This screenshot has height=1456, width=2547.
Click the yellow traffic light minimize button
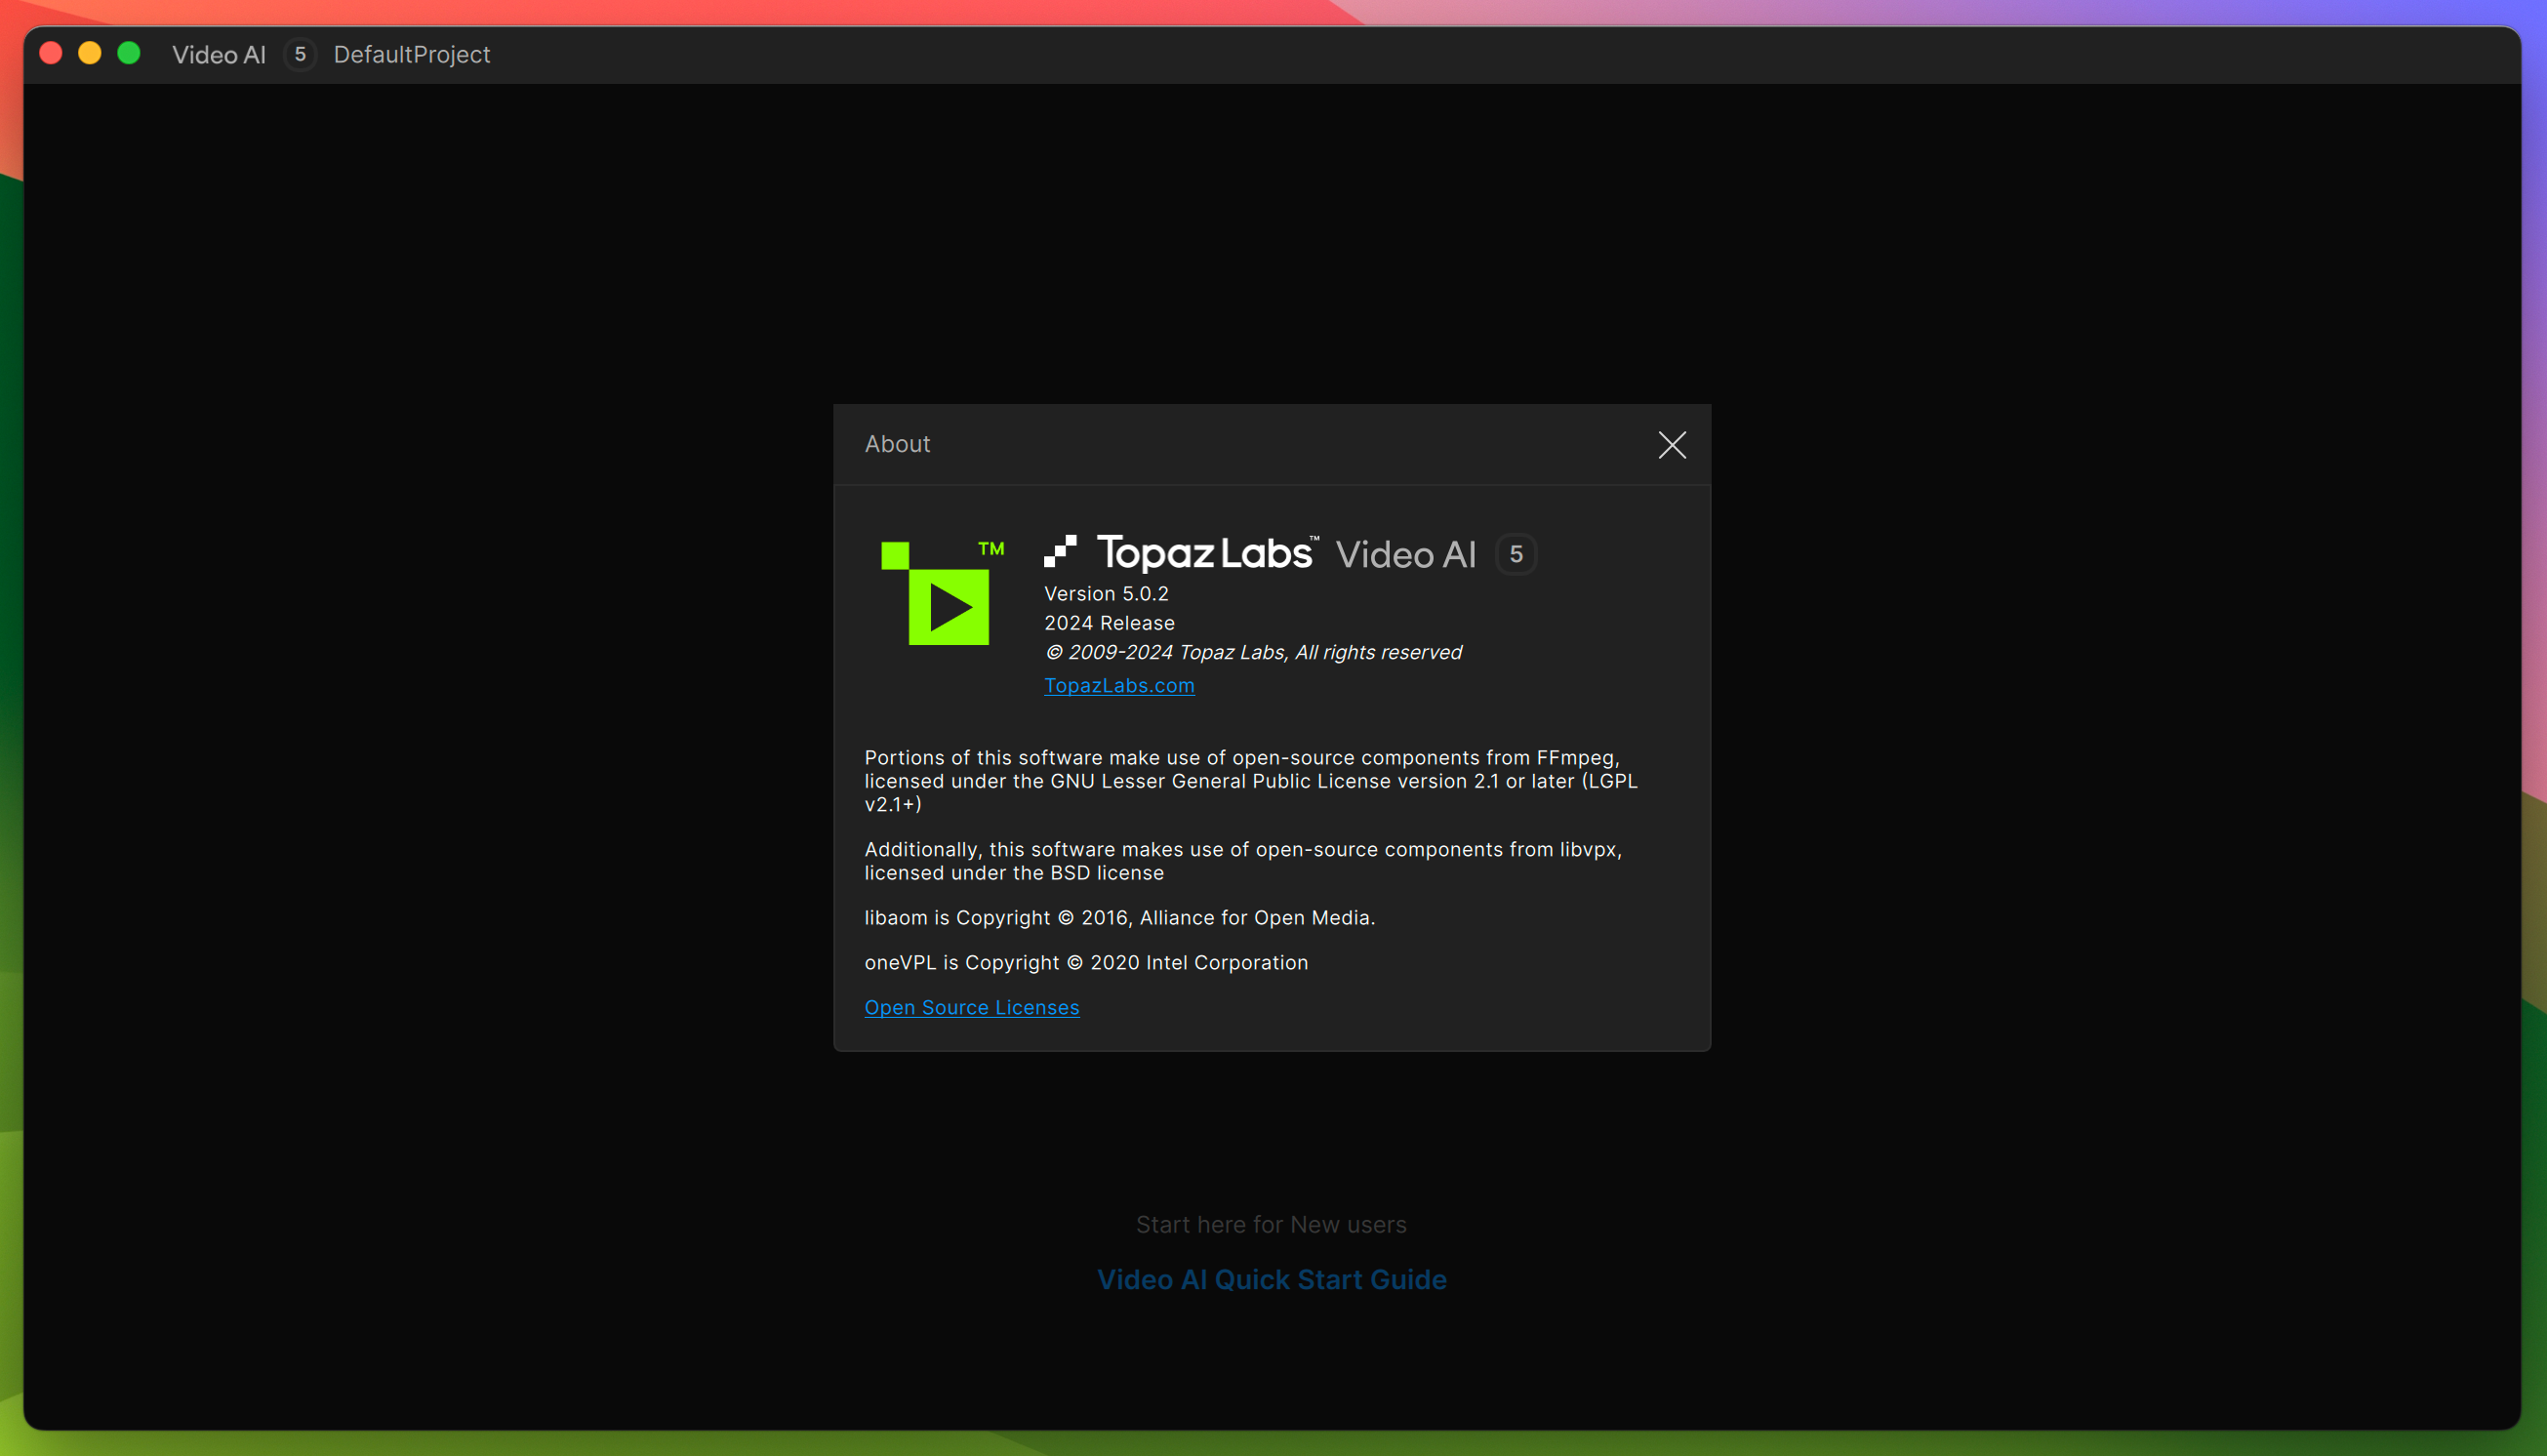pyautogui.click(x=89, y=53)
